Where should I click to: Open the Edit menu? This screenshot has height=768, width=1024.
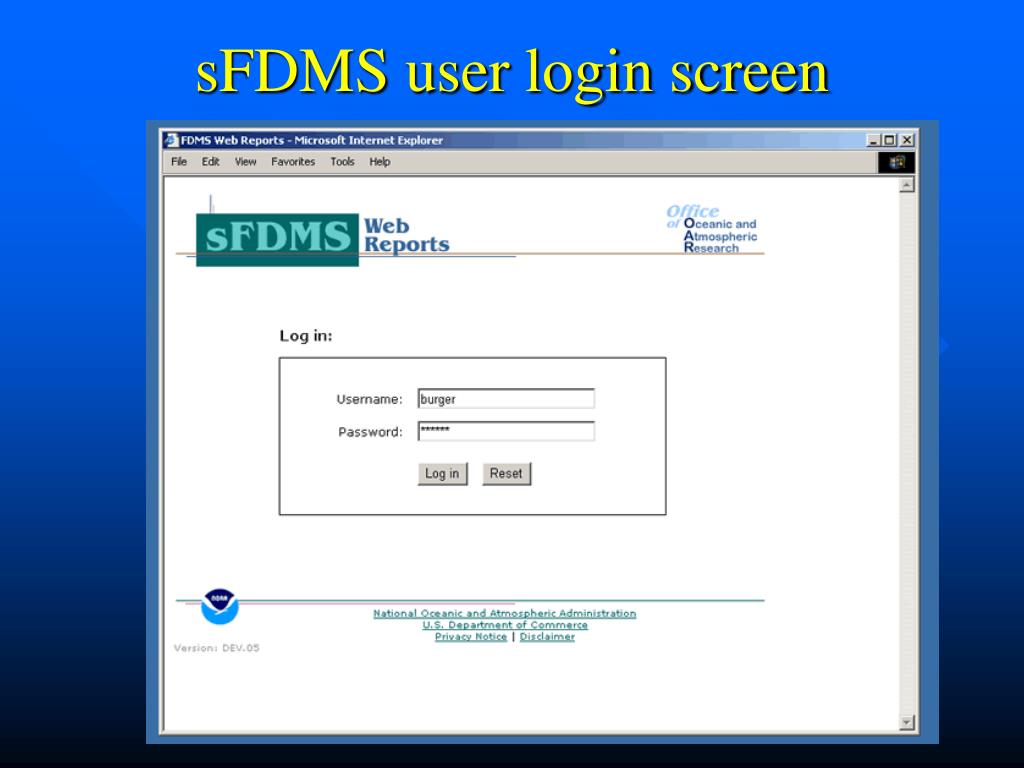pos(210,161)
